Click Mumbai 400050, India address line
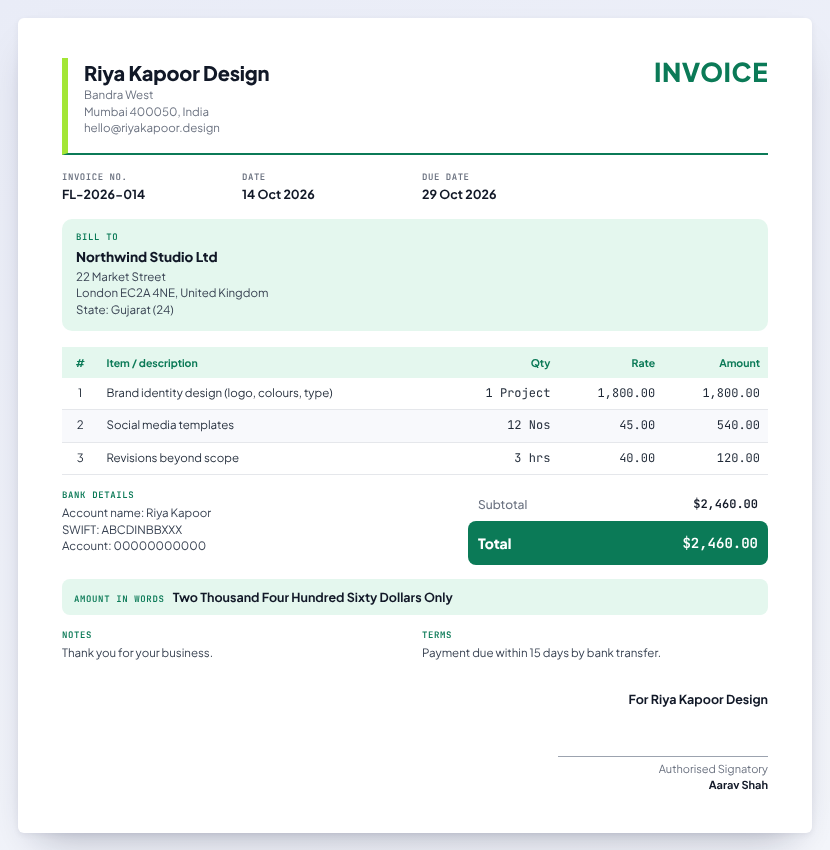 click(x=146, y=112)
